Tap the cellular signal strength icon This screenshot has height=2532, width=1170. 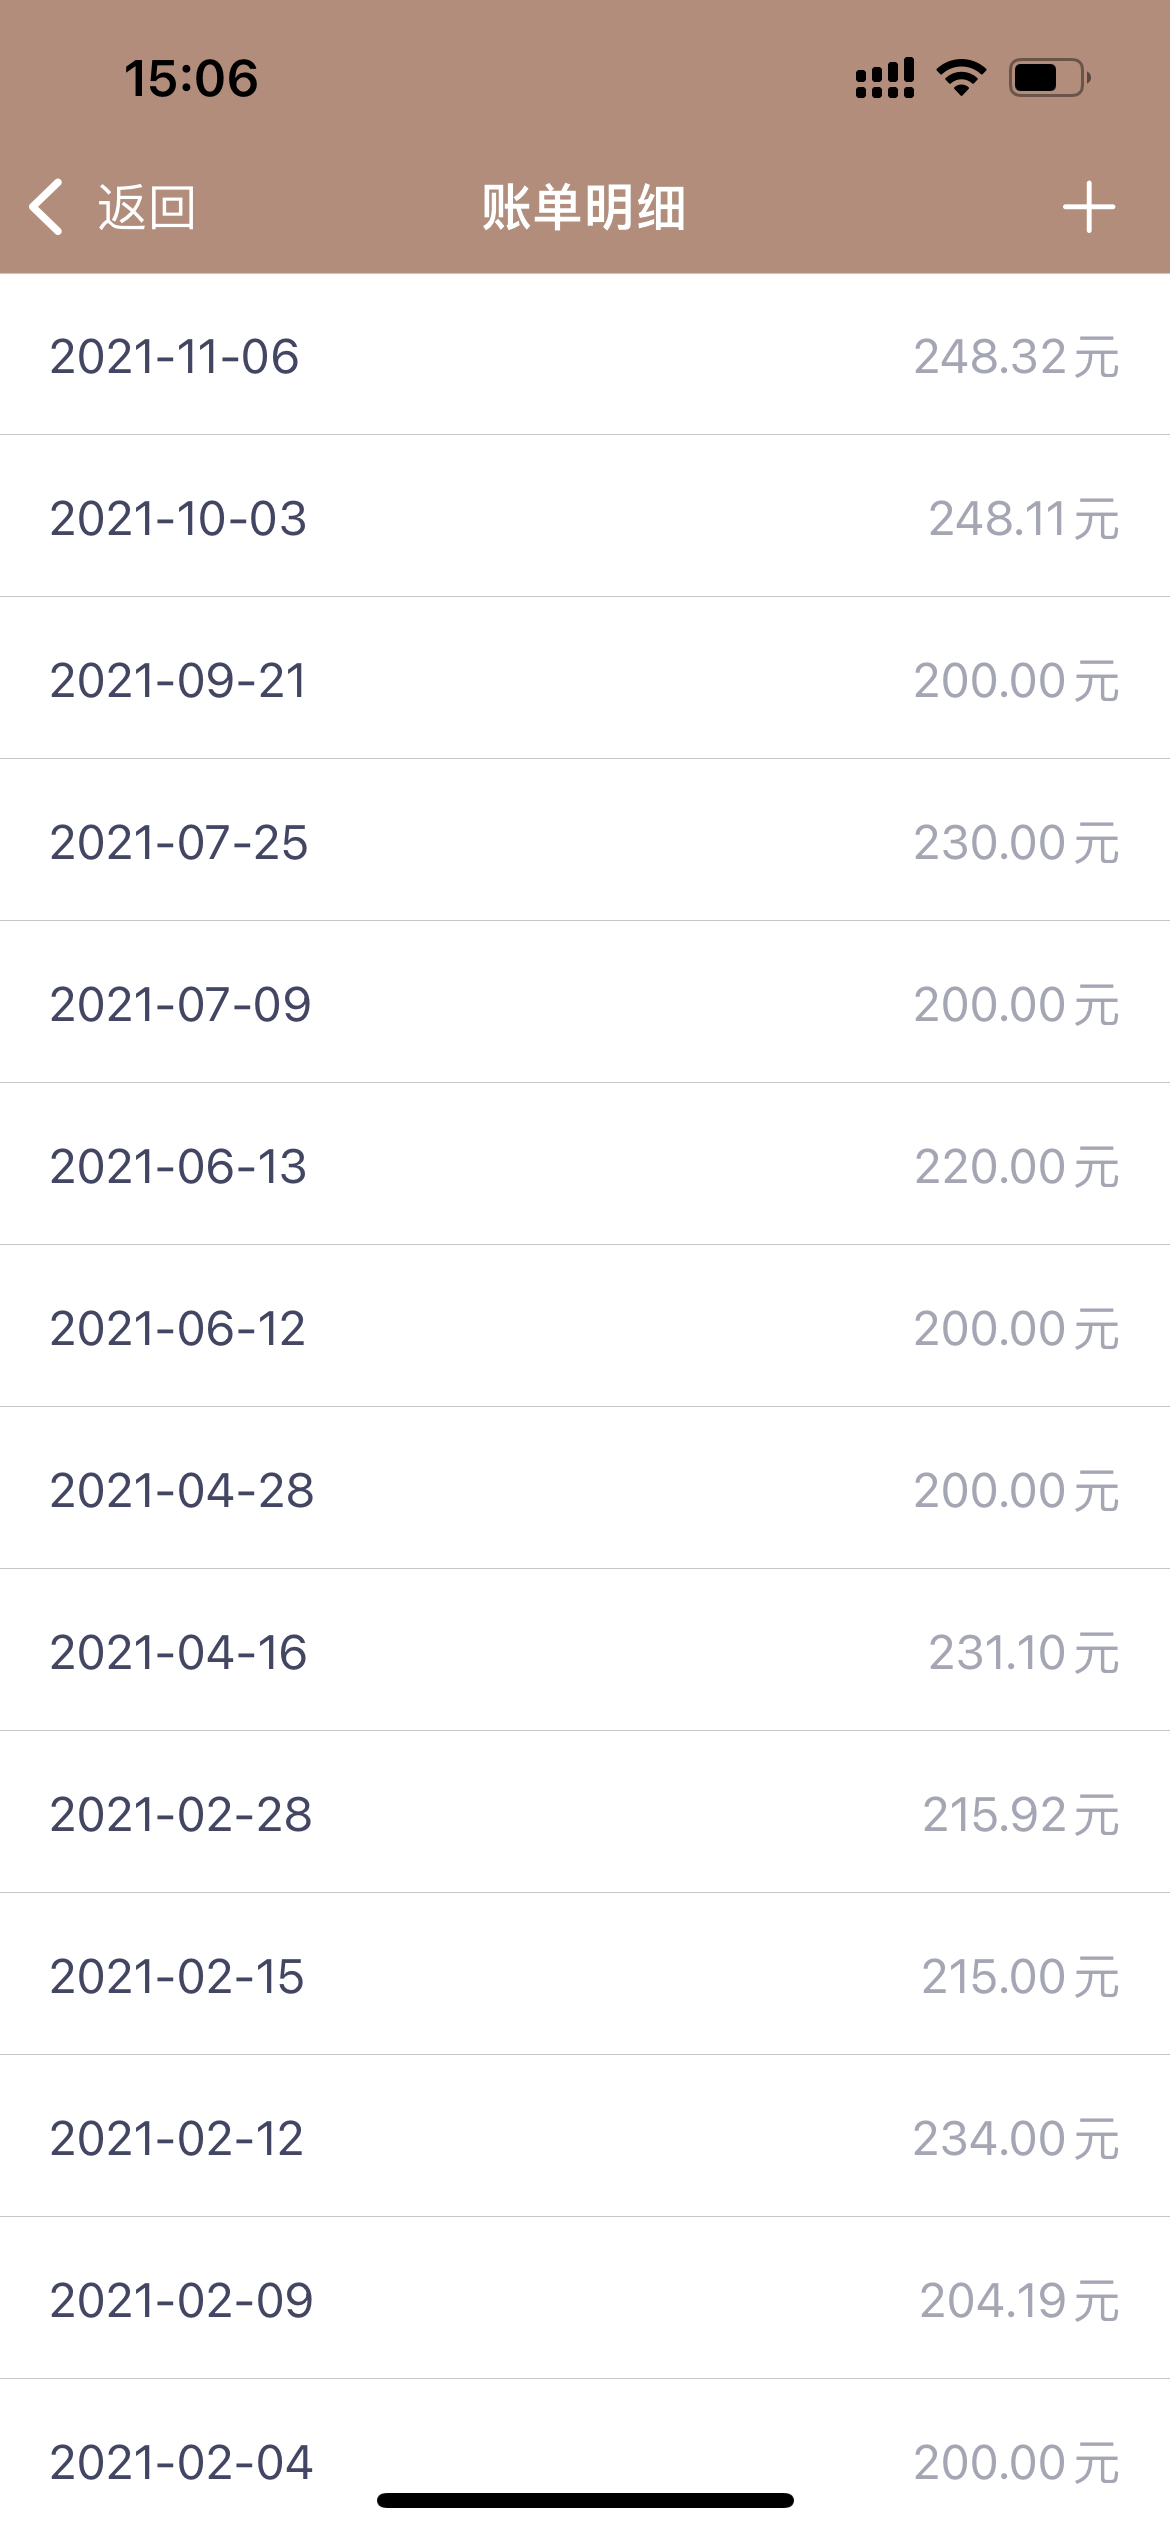pos(884,77)
